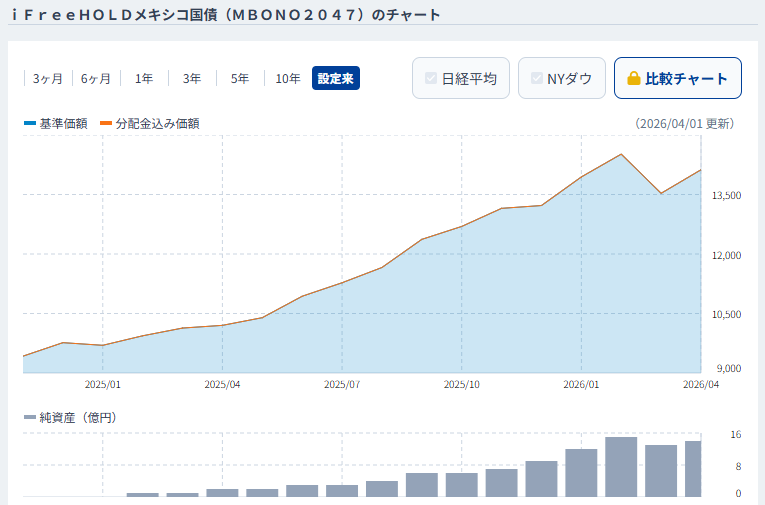The width and height of the screenshot is (765, 505).
Task: Switch chart range to 5年
Action: pos(240,78)
